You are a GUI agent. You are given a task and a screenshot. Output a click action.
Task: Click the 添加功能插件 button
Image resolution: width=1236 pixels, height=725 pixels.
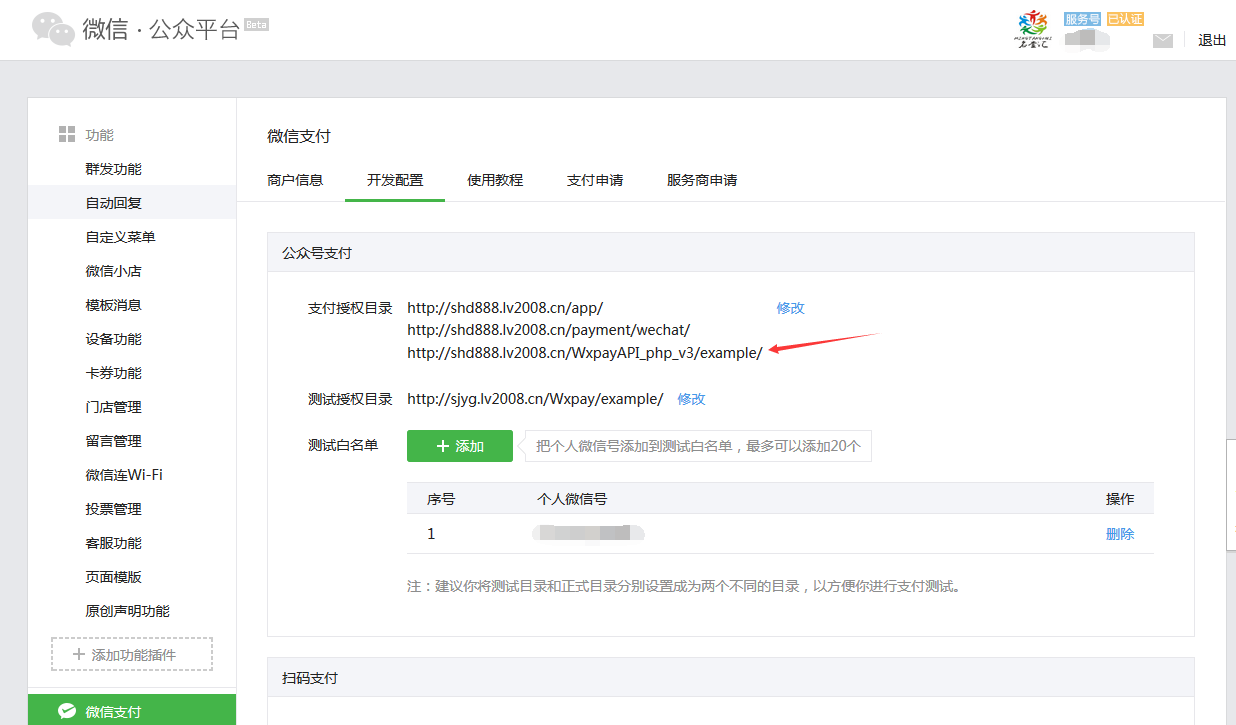(132, 654)
